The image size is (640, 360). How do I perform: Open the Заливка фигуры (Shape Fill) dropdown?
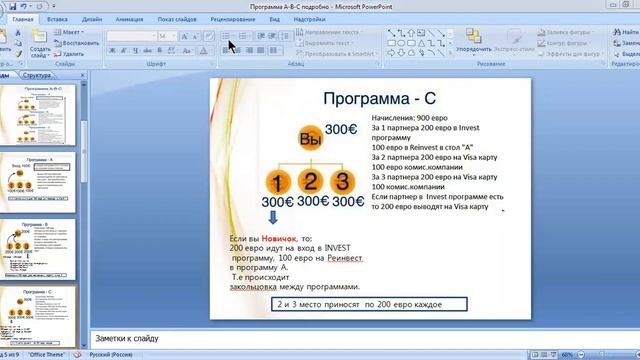coord(567,32)
